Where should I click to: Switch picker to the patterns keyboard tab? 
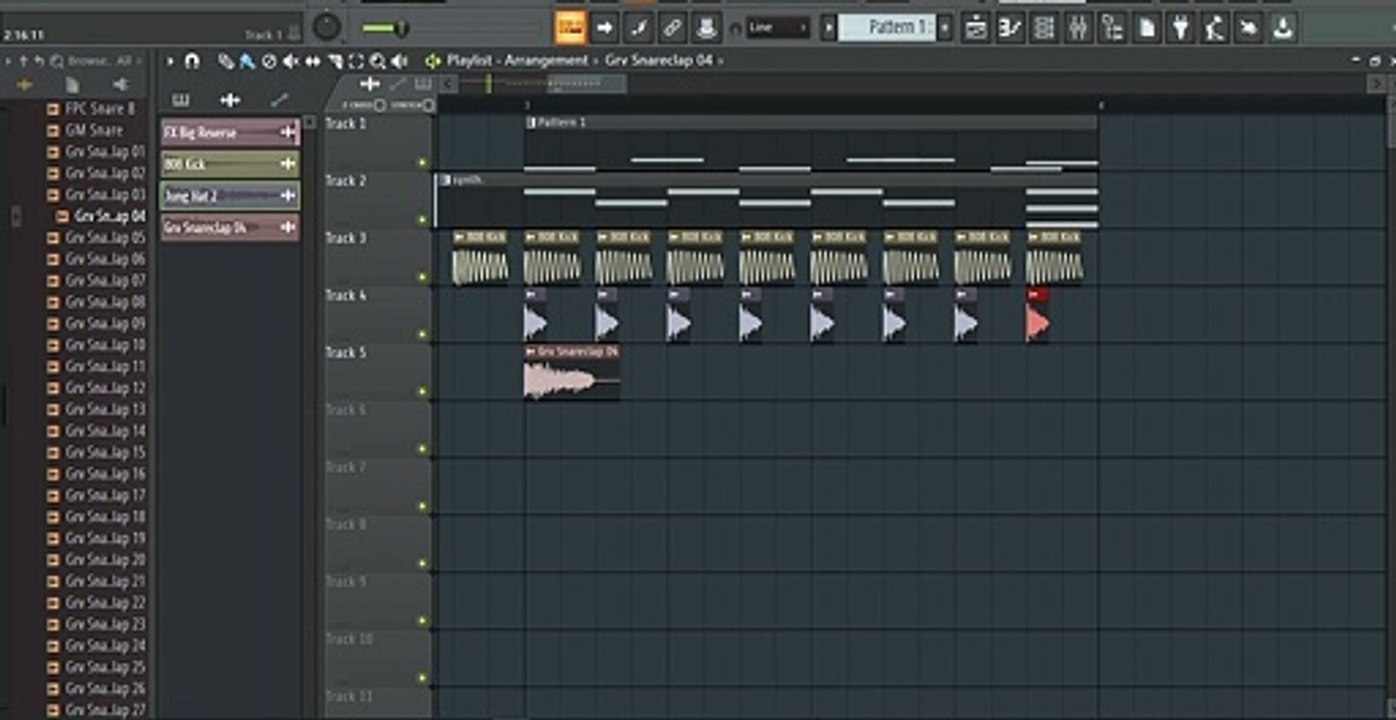181,99
